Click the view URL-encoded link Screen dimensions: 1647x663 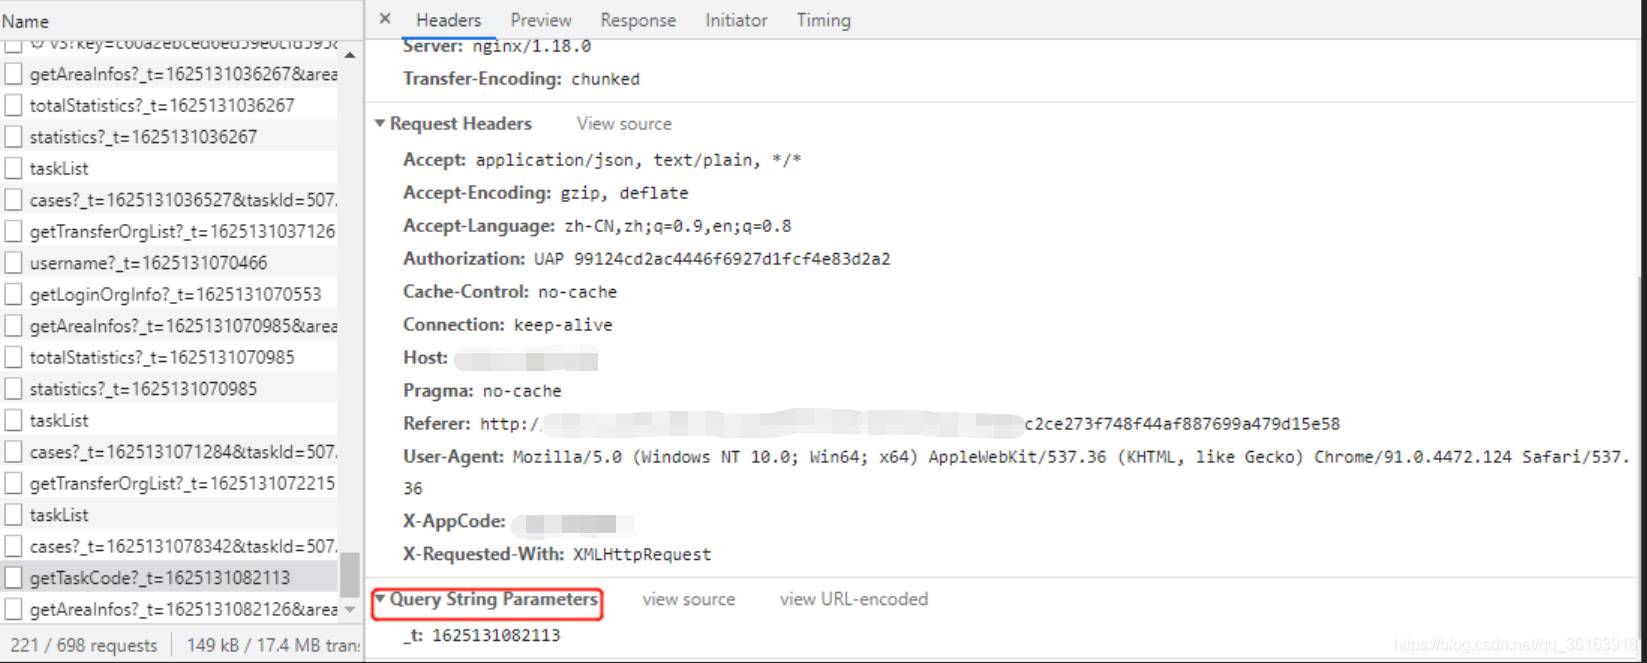pos(854,599)
